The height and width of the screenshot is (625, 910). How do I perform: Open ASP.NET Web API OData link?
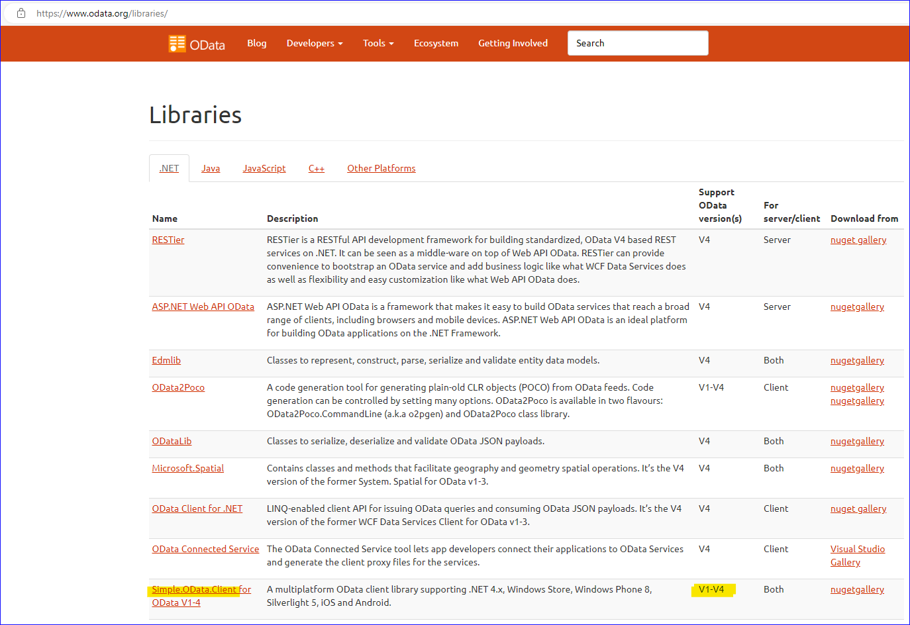pos(203,307)
